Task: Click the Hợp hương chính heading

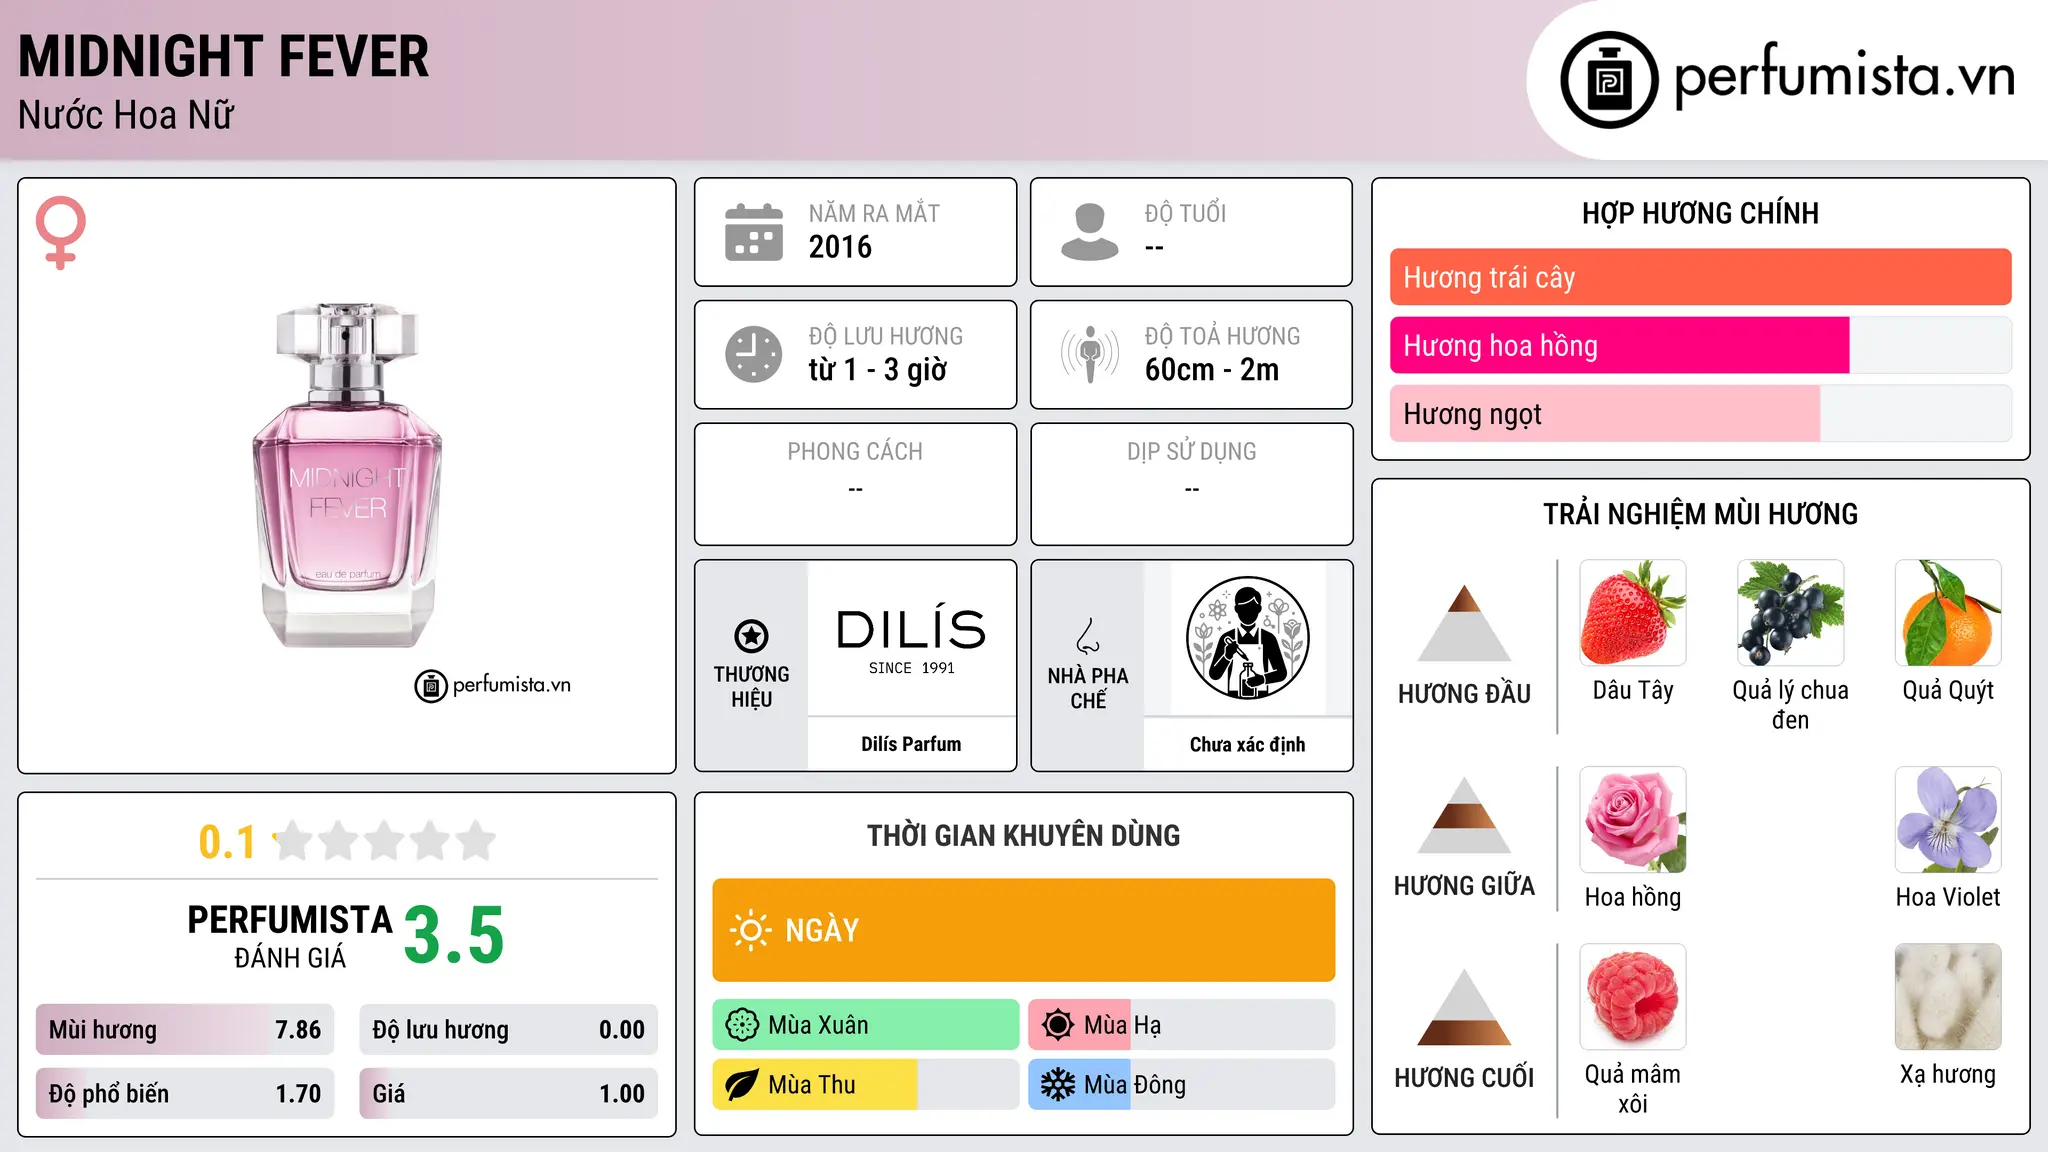Action: tap(1700, 213)
